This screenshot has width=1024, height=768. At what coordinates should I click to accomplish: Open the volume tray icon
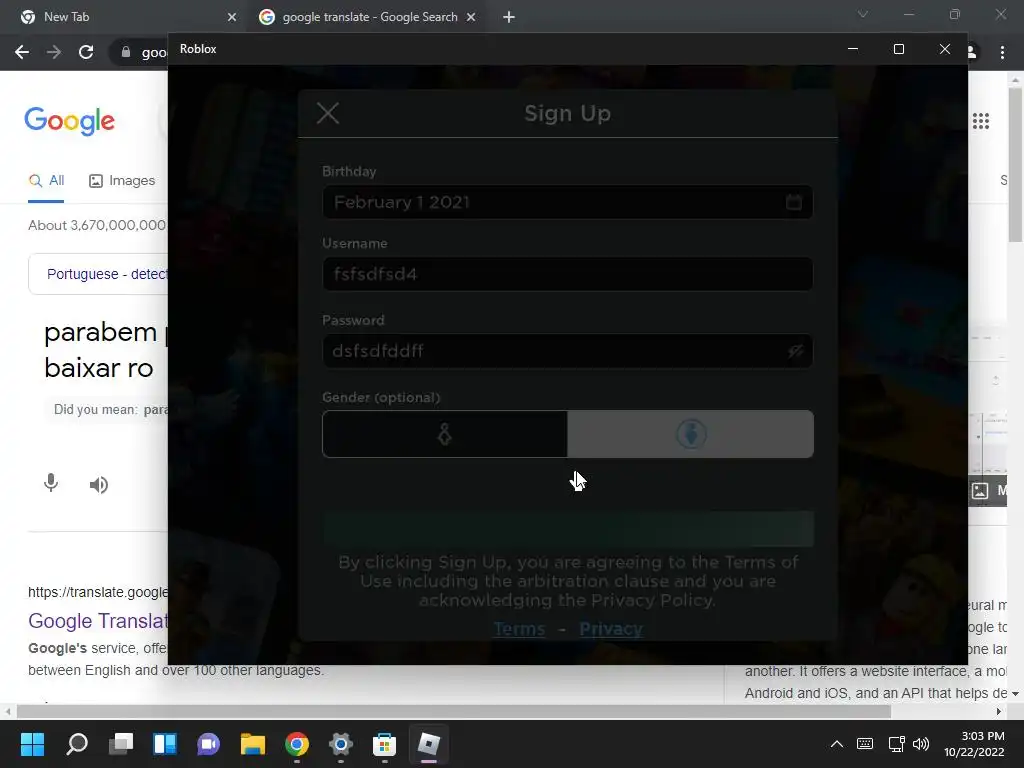[921, 744]
